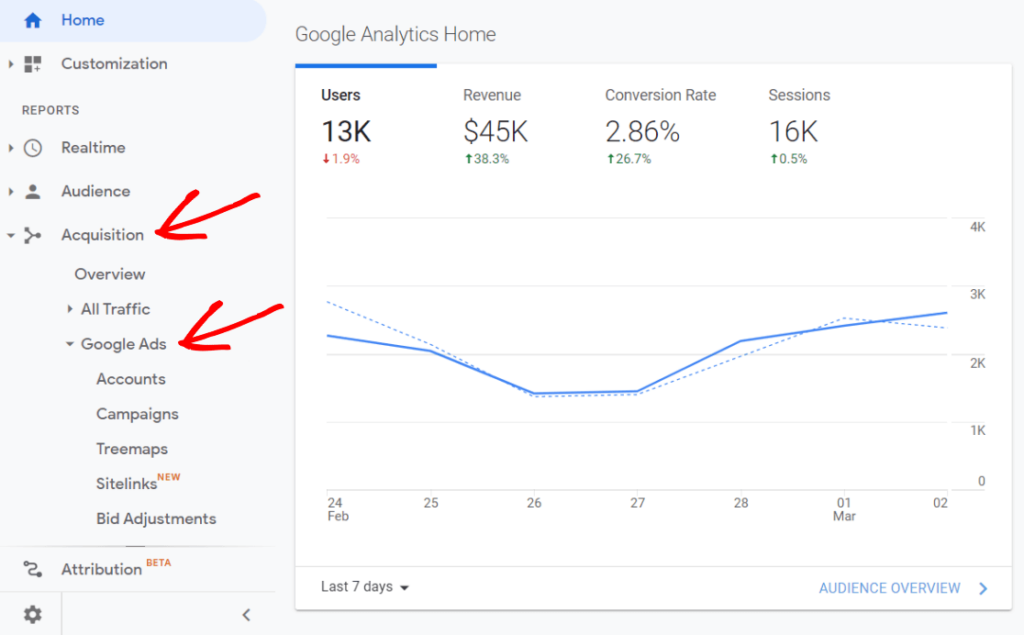Viewport: 1024px width, 635px height.
Task: Open the Attribution BETA icon
Action: [31, 568]
